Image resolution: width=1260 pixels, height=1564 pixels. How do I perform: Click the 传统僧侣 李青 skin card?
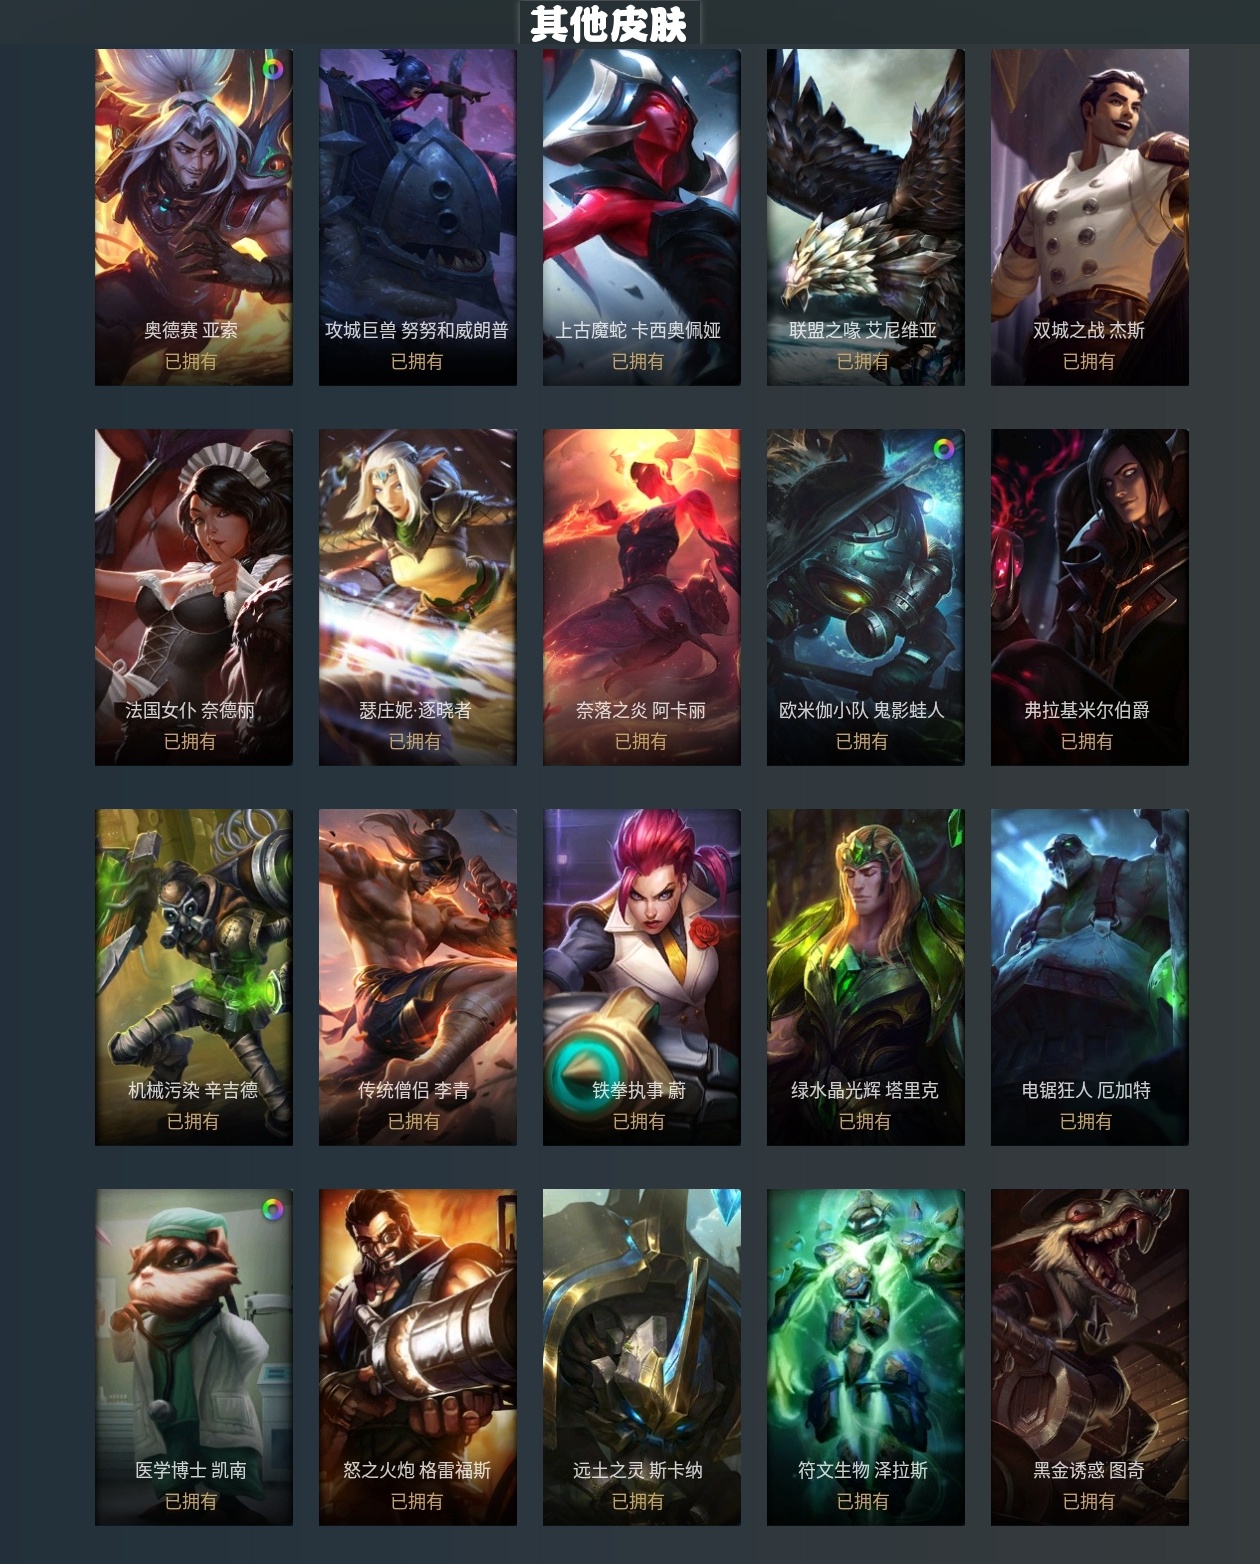pos(418,977)
